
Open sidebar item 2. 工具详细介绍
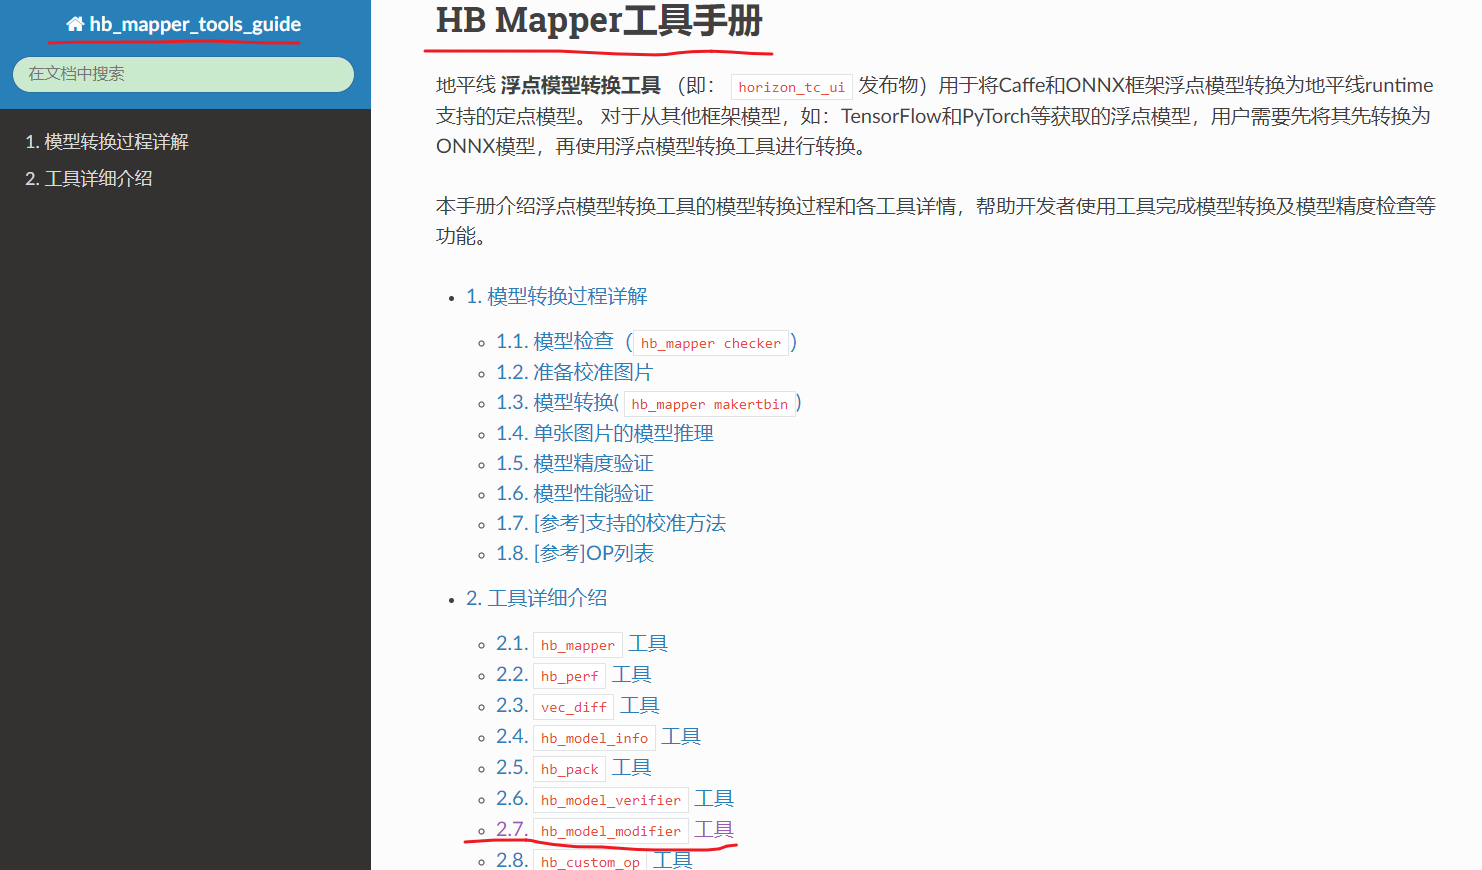pyautogui.click(x=89, y=179)
